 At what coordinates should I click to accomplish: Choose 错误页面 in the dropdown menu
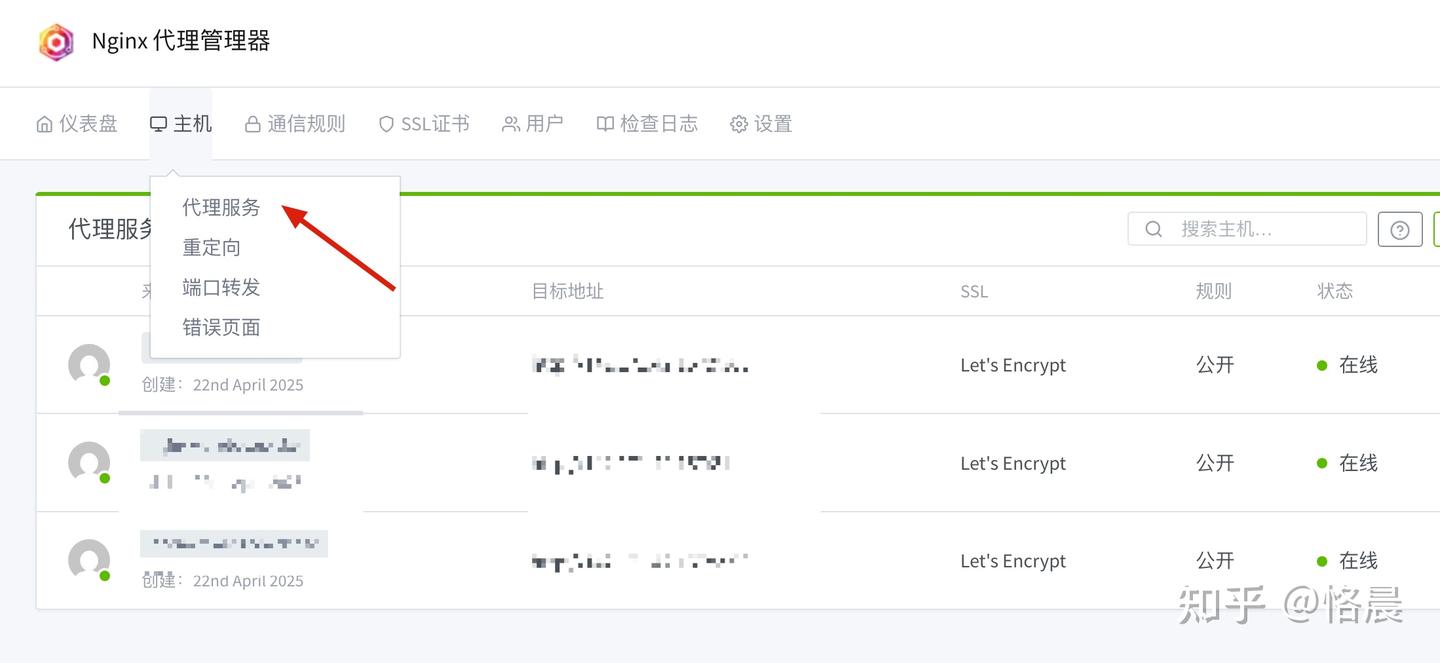(221, 327)
